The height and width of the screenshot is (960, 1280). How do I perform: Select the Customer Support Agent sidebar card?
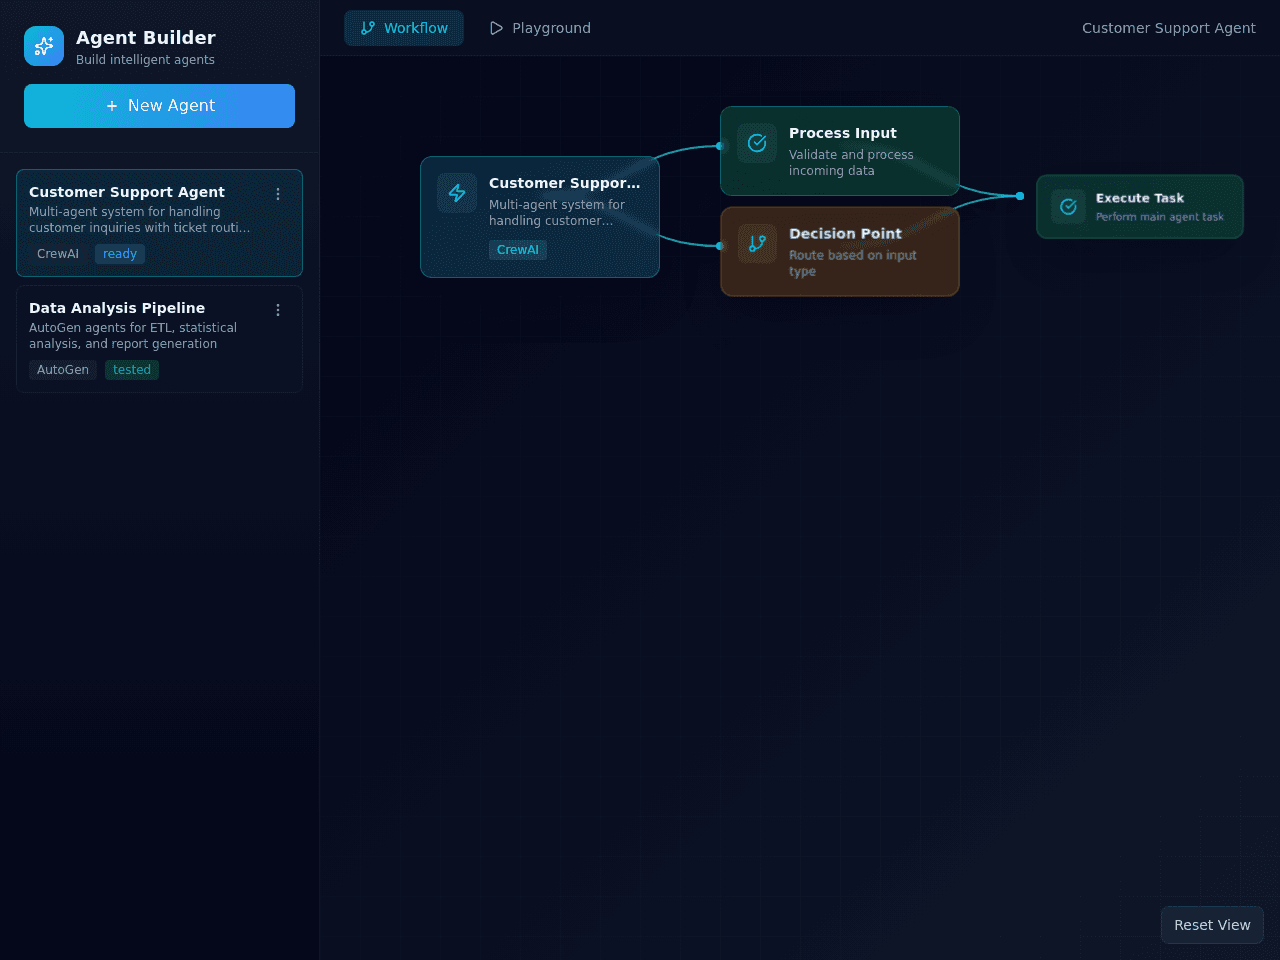coord(159,223)
